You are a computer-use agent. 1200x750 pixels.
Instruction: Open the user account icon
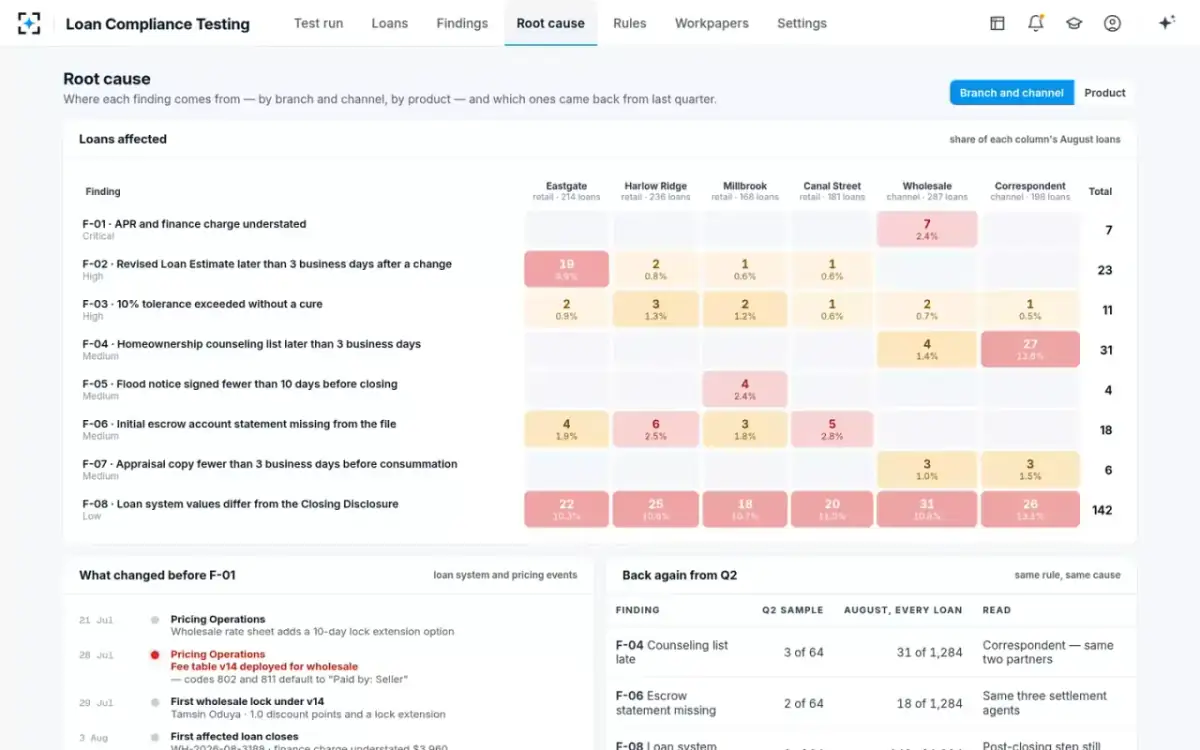point(1112,23)
